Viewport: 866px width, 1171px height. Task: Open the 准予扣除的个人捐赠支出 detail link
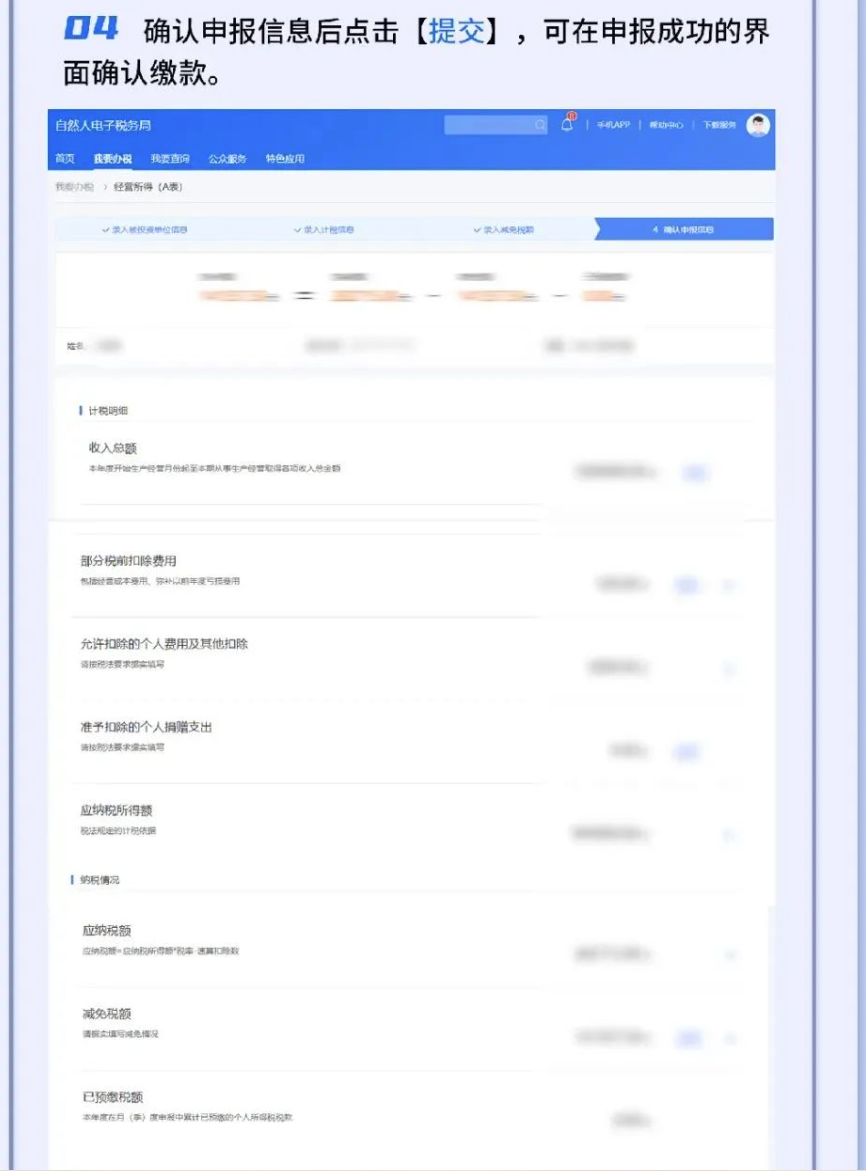tap(686, 751)
